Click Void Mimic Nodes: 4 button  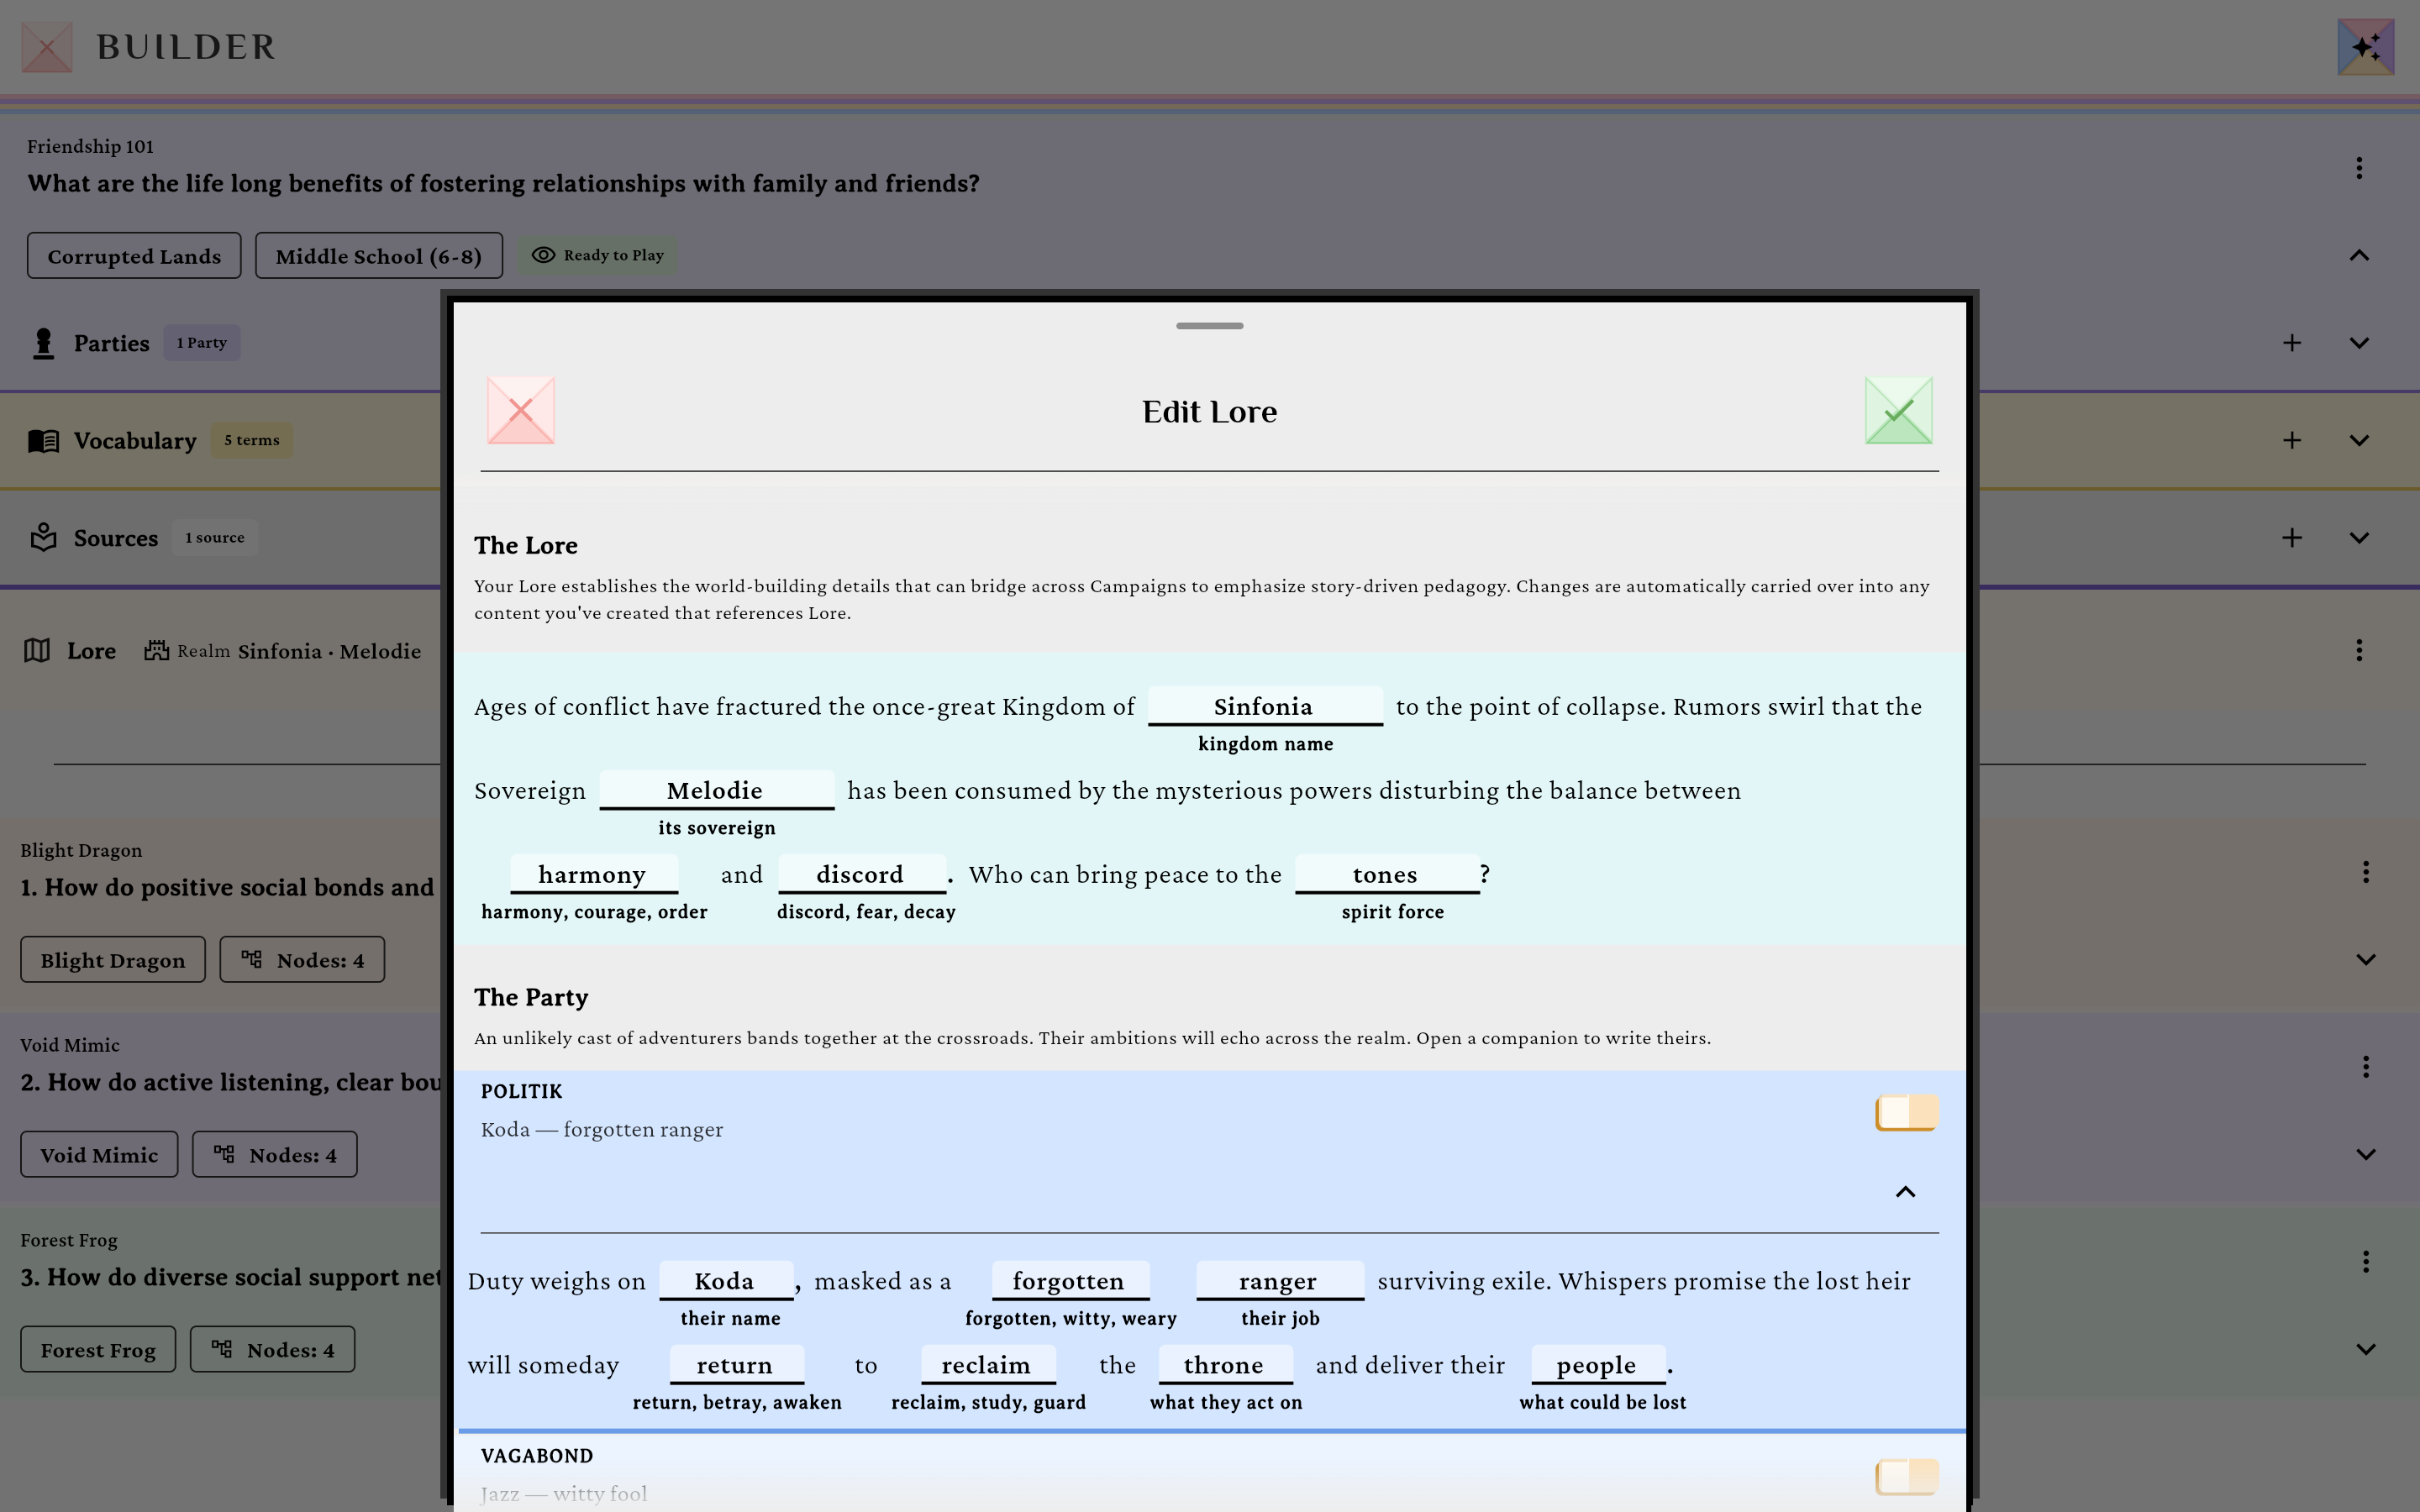[275, 1155]
